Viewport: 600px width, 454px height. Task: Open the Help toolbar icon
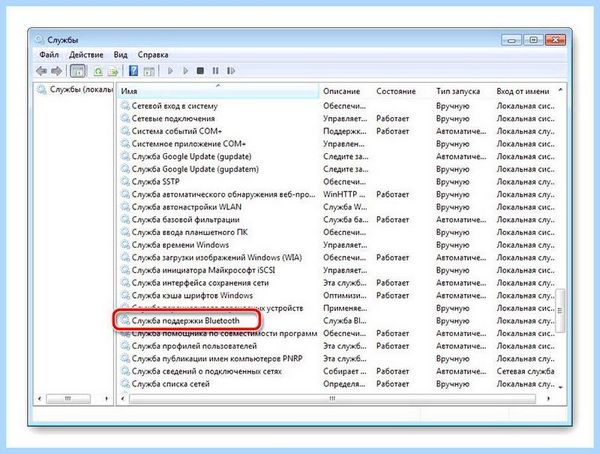[133, 71]
